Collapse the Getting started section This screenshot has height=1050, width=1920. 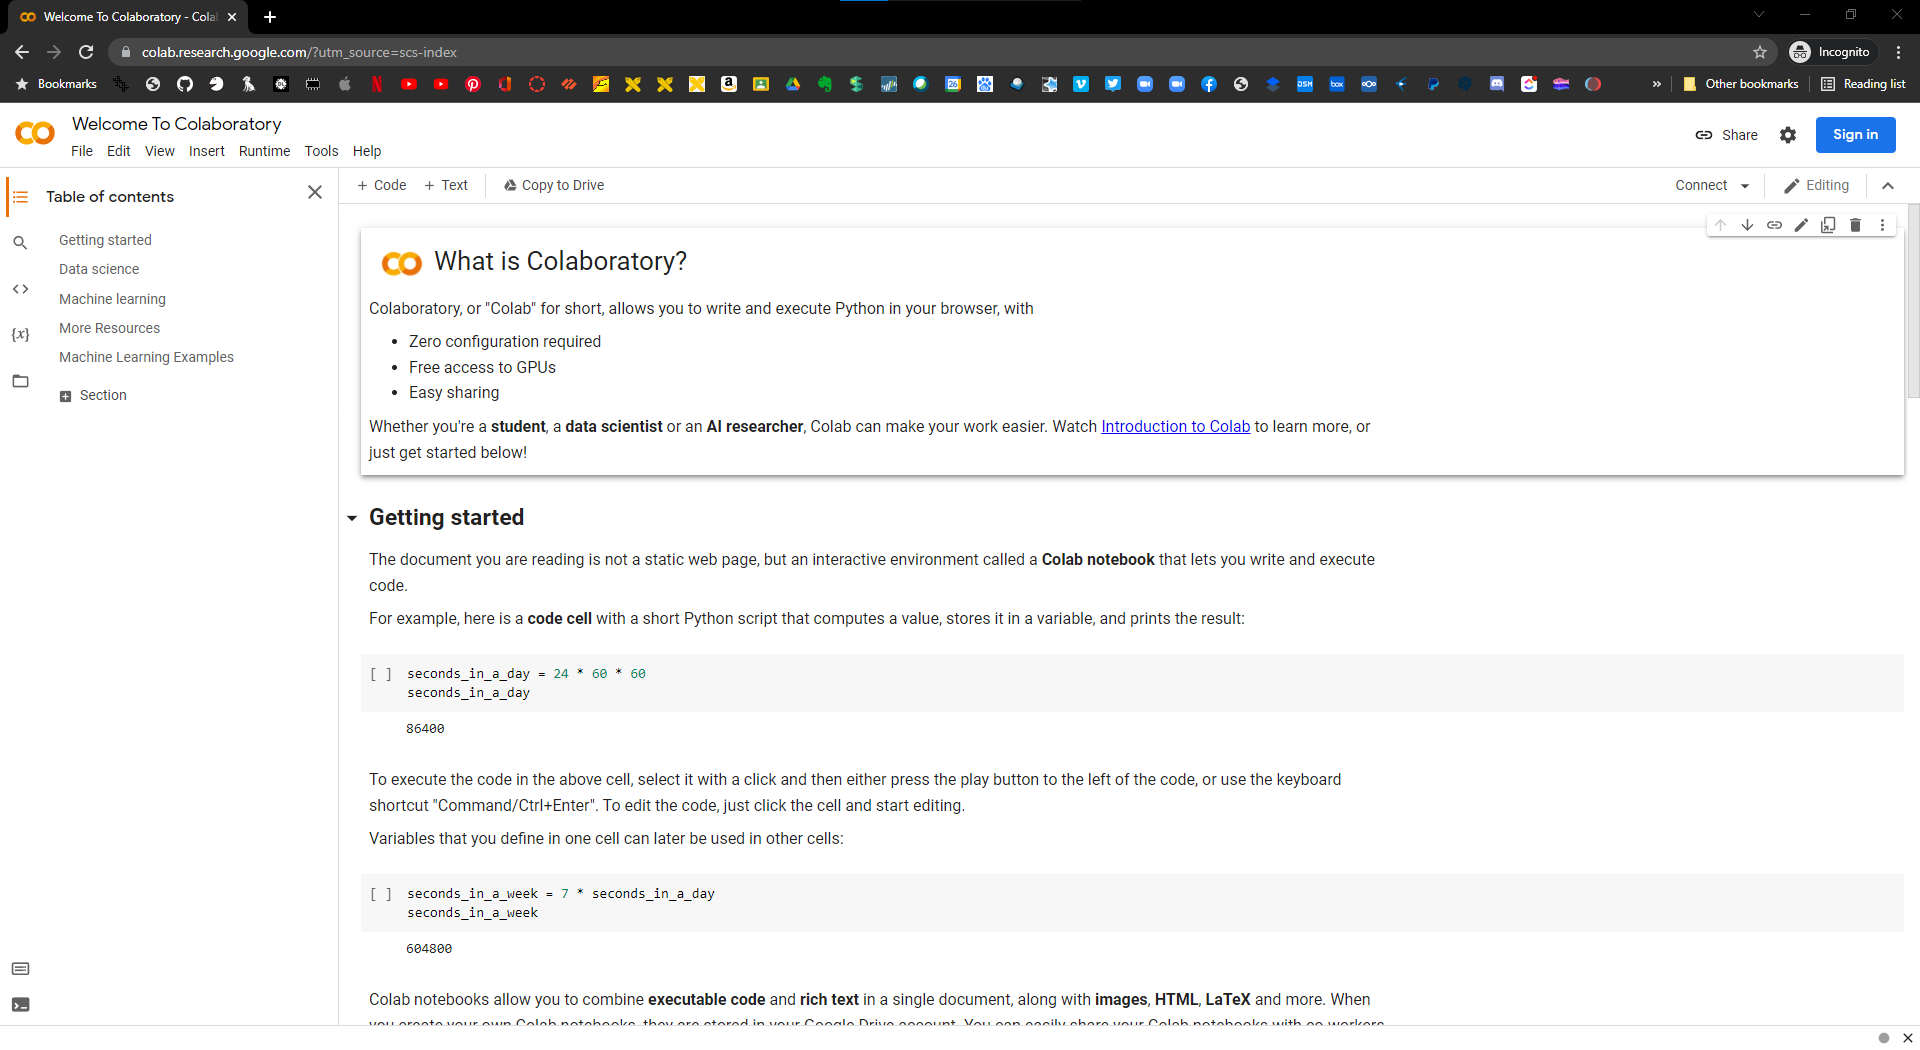(352, 518)
